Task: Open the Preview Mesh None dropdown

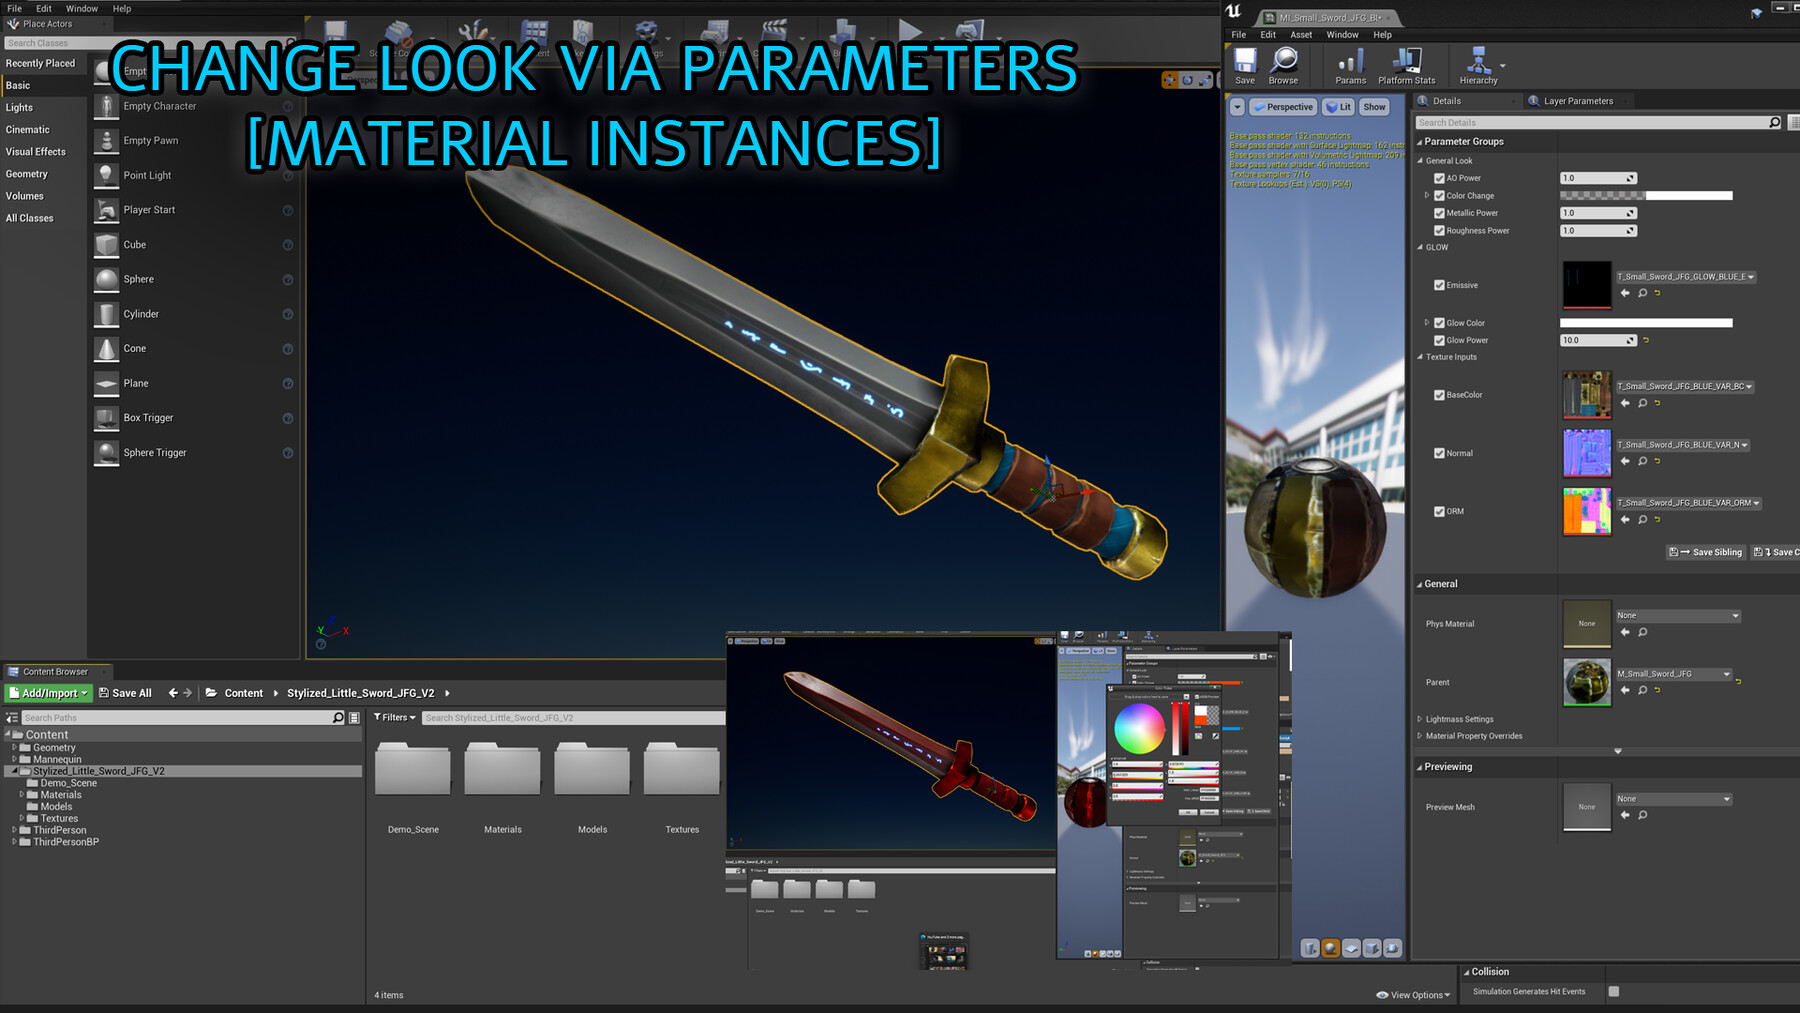Action: point(1672,798)
